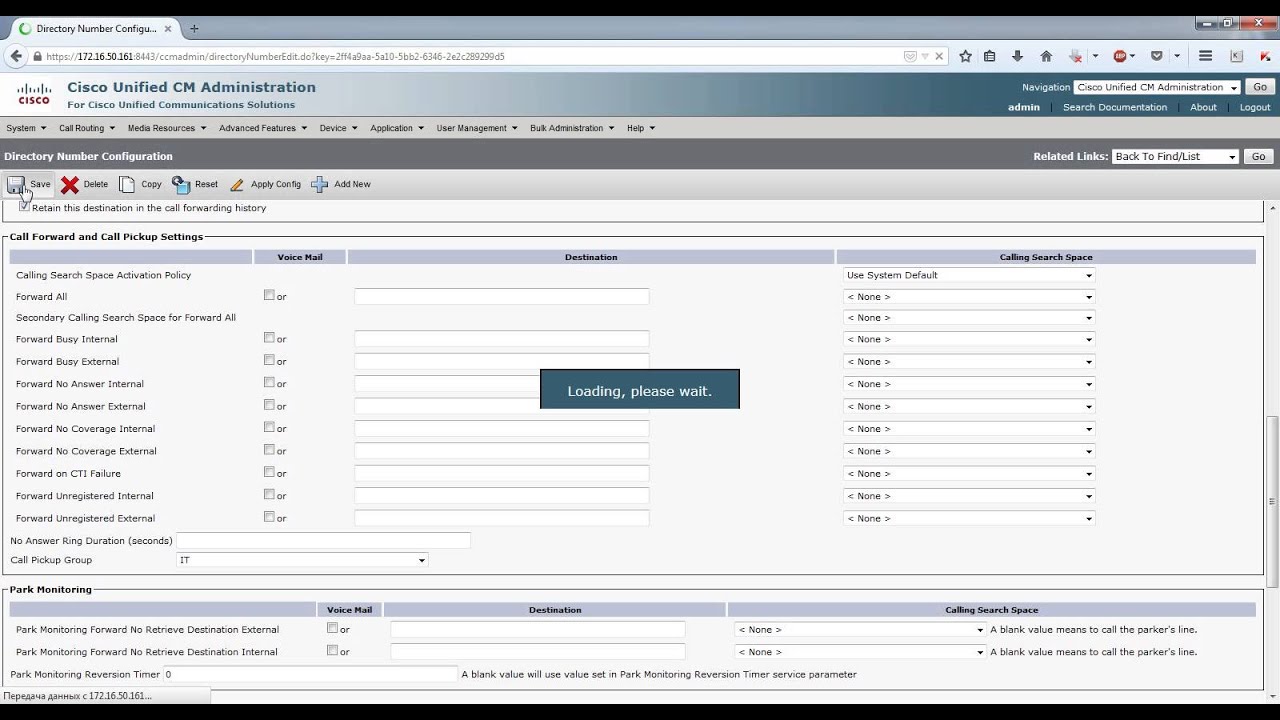Bookmark this page with the star icon

click(x=965, y=56)
